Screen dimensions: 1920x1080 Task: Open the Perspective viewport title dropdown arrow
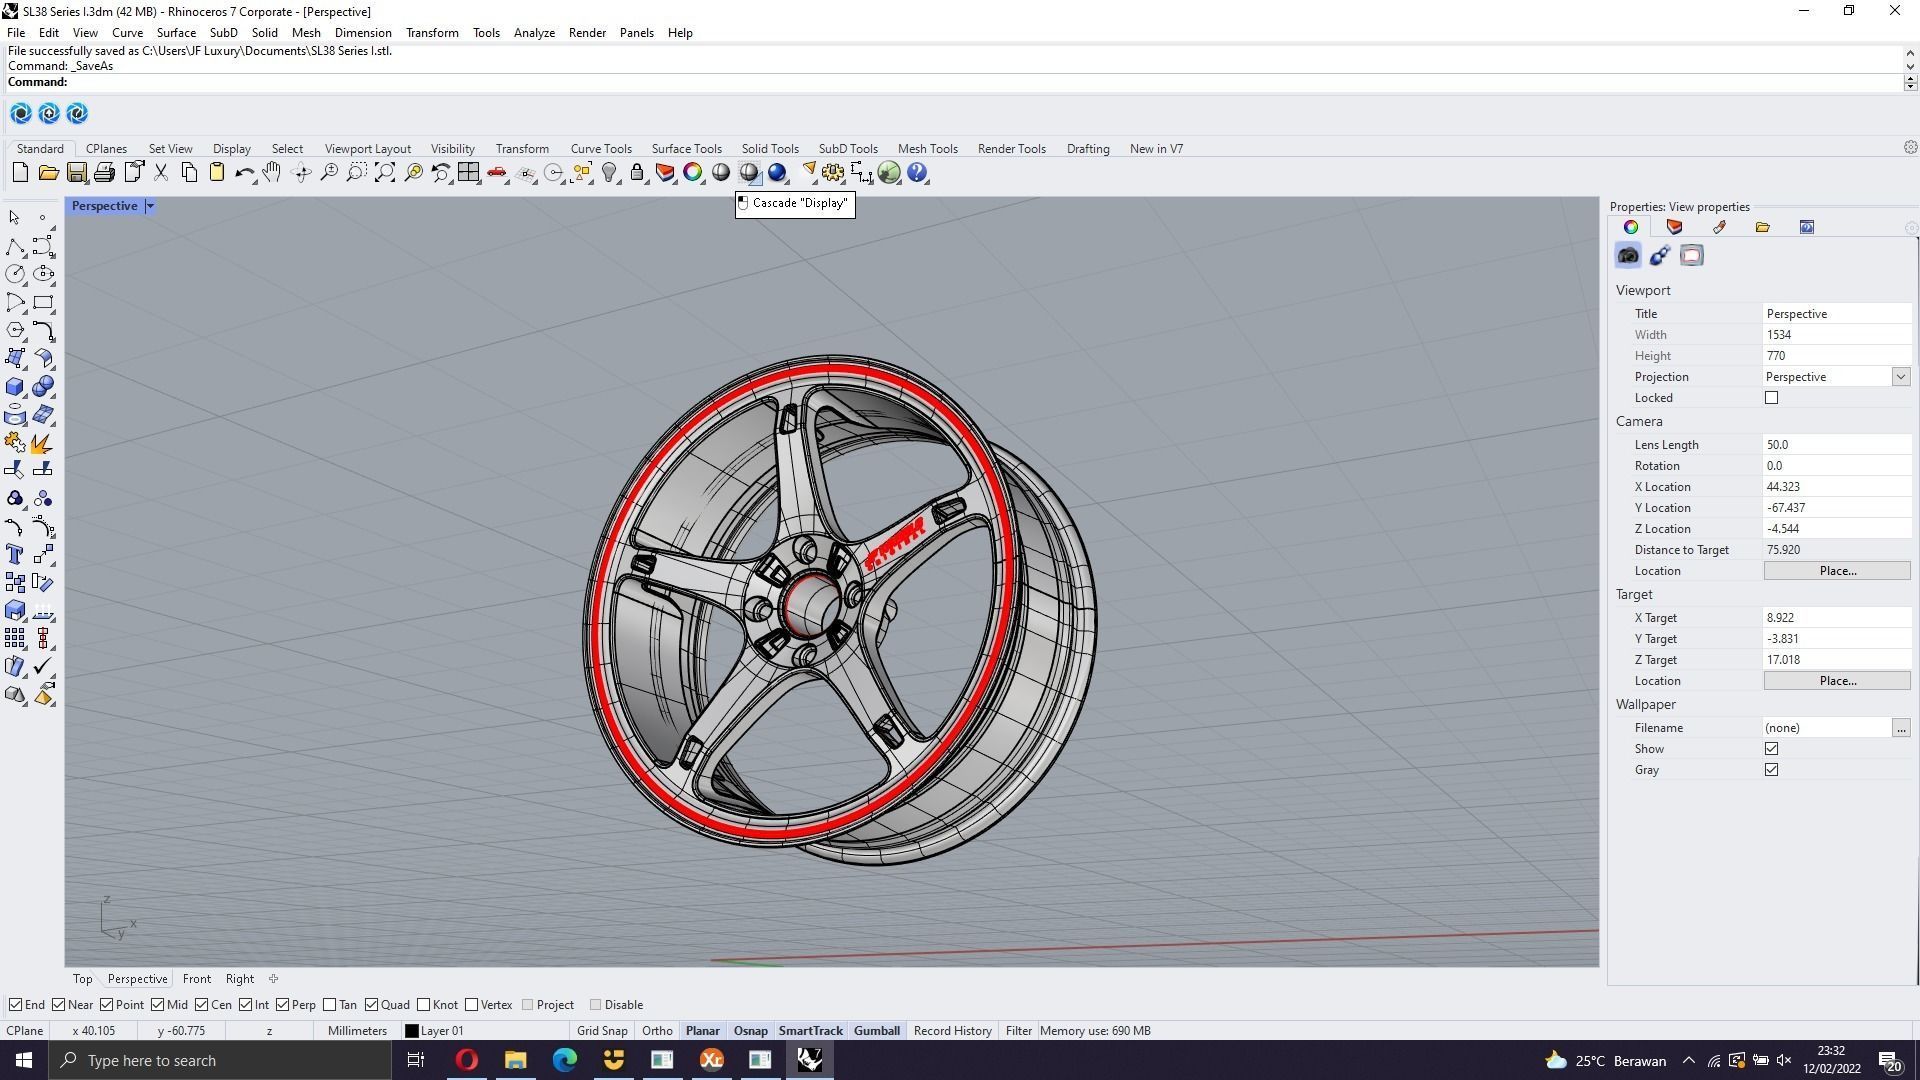(x=150, y=206)
